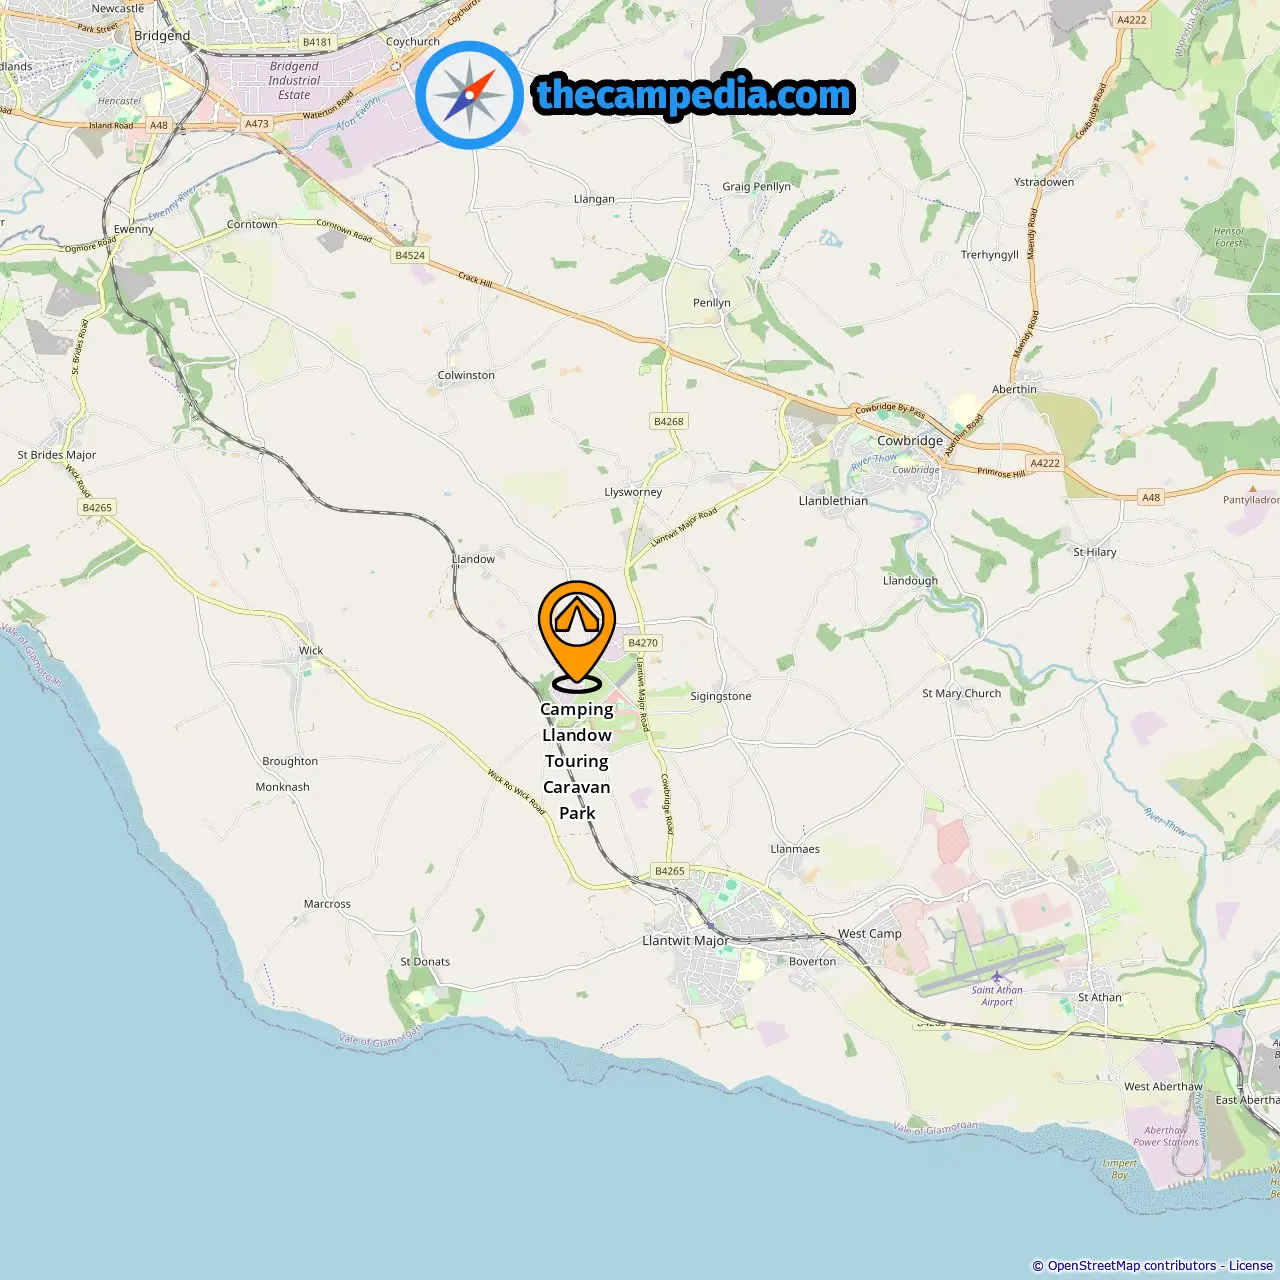The height and width of the screenshot is (1280, 1280).
Task: Select the Bridgend town label
Action: (162, 35)
